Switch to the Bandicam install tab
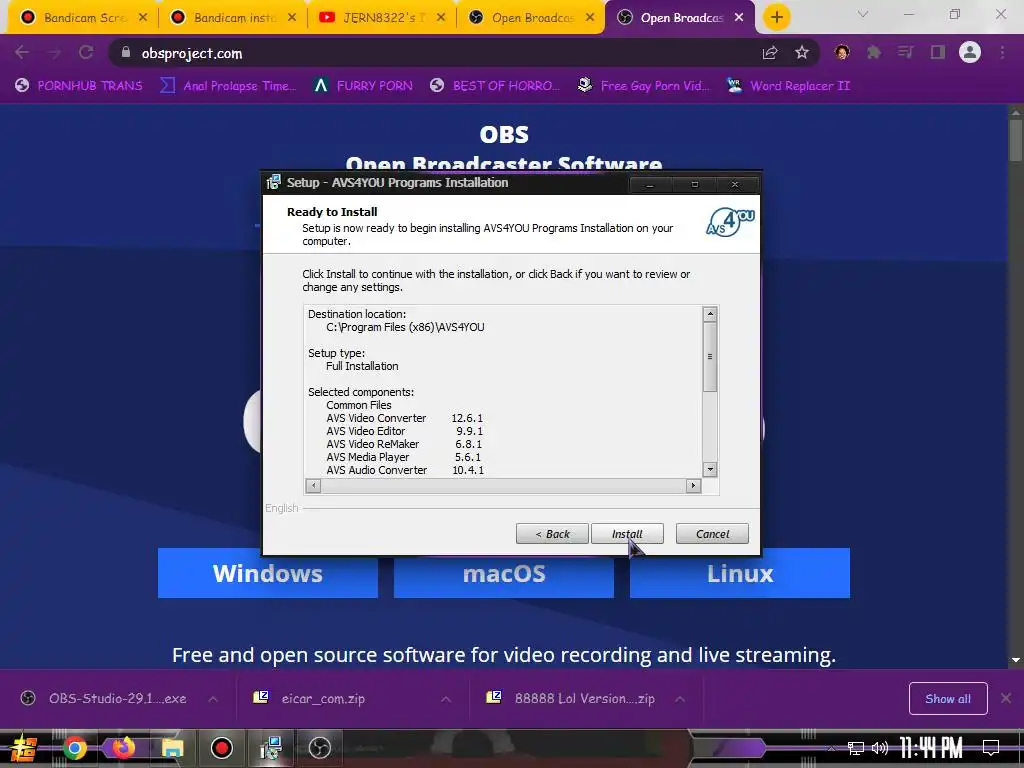The width and height of the screenshot is (1024, 768). tap(233, 18)
